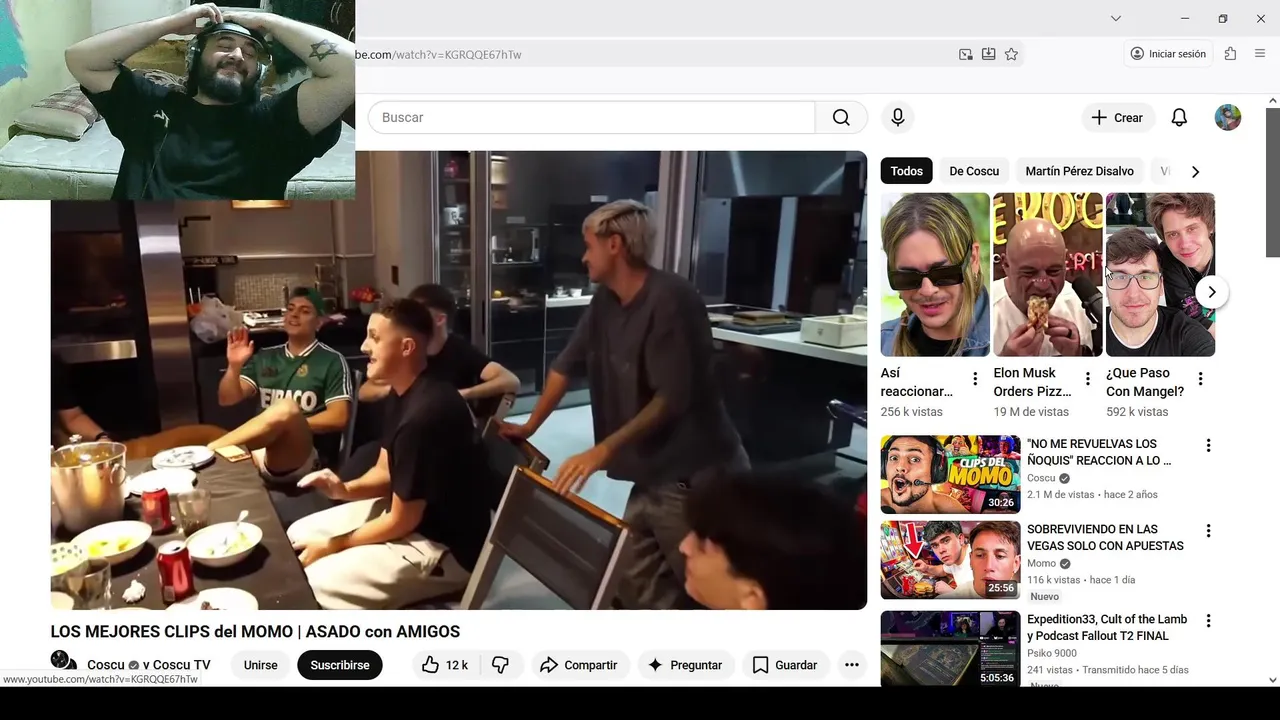Screen dimensions: 1280x720
Task: Open 'NO ME REVUELVAS LOS ÑOQUIS' video thumbnail
Action: coord(950,474)
